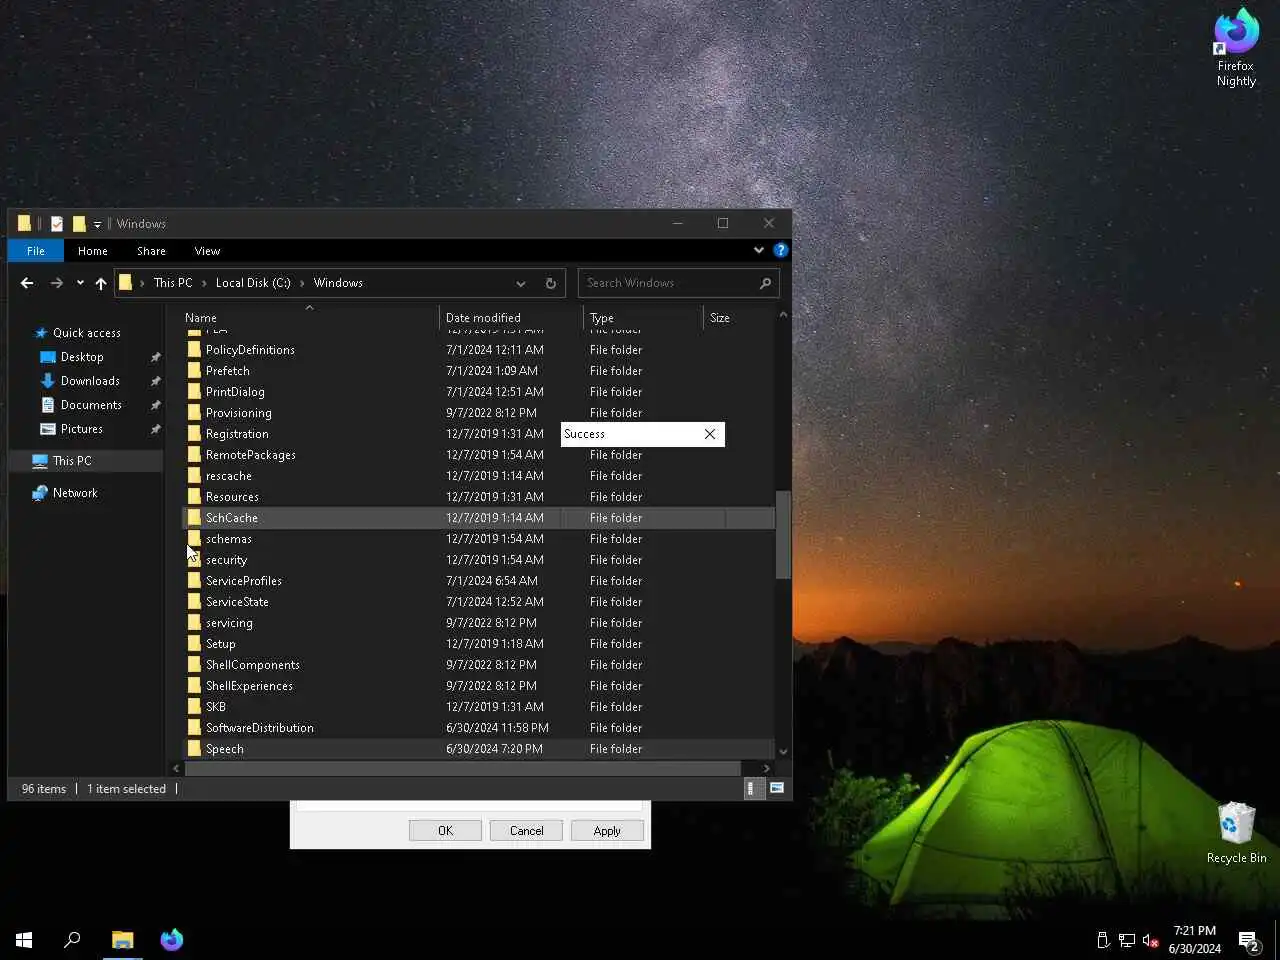Open Firefox Nightly desktop shortcut
Image resolution: width=1280 pixels, height=960 pixels.
point(1236,48)
